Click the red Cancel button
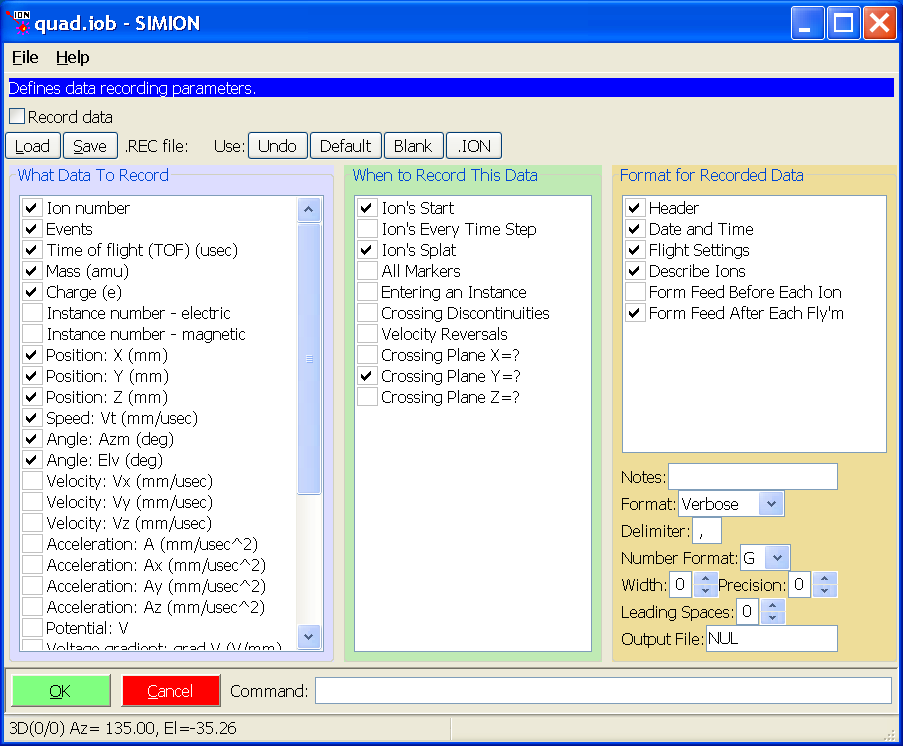This screenshot has height=746, width=903. coord(171,691)
